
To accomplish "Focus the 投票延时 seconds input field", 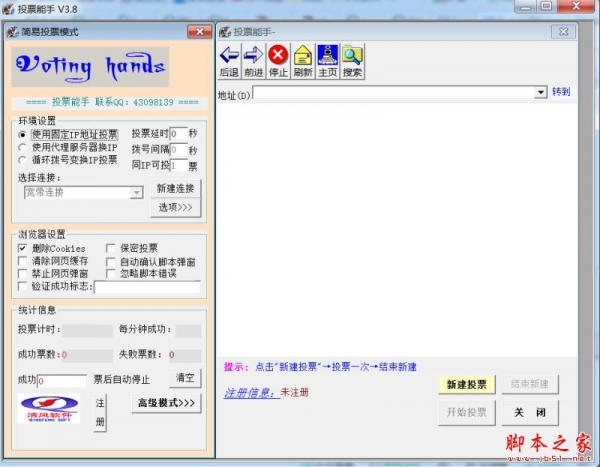I will [178, 134].
